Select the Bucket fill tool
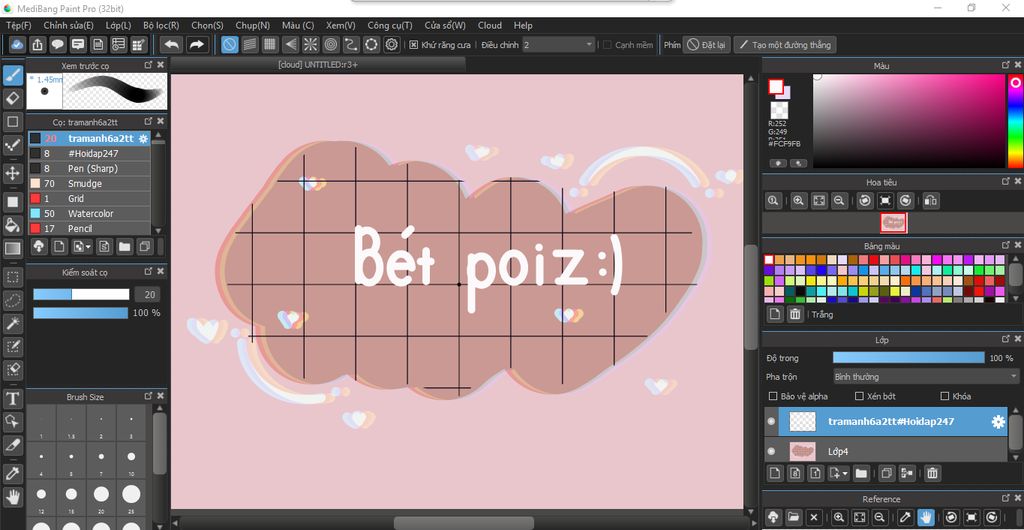The image size is (1024, 530). tap(12, 225)
